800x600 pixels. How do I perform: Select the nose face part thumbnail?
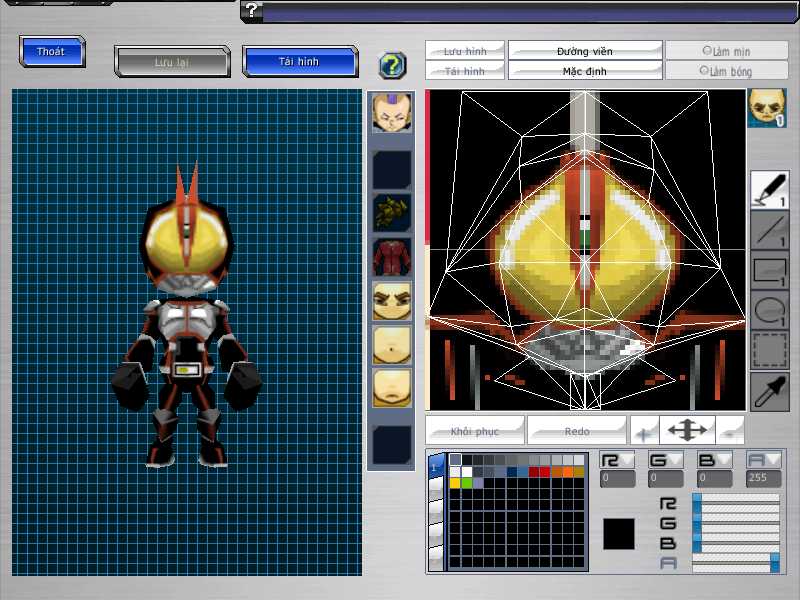(391, 345)
